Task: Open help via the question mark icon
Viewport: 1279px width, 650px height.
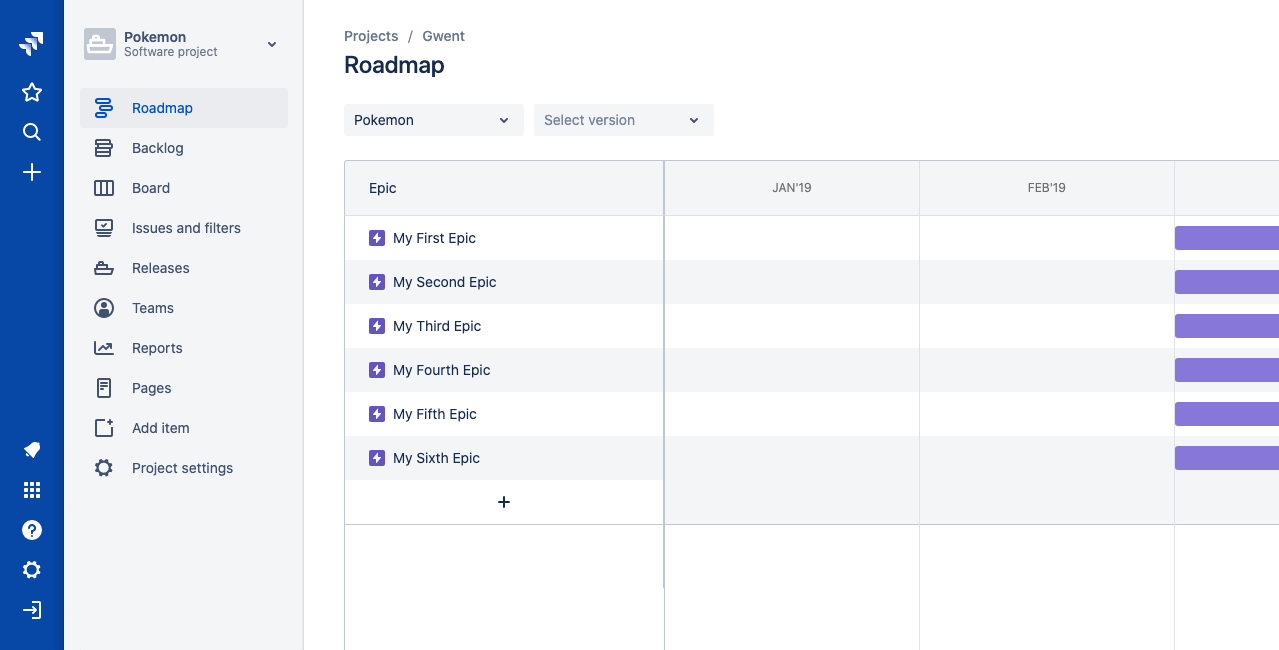Action: click(31, 530)
